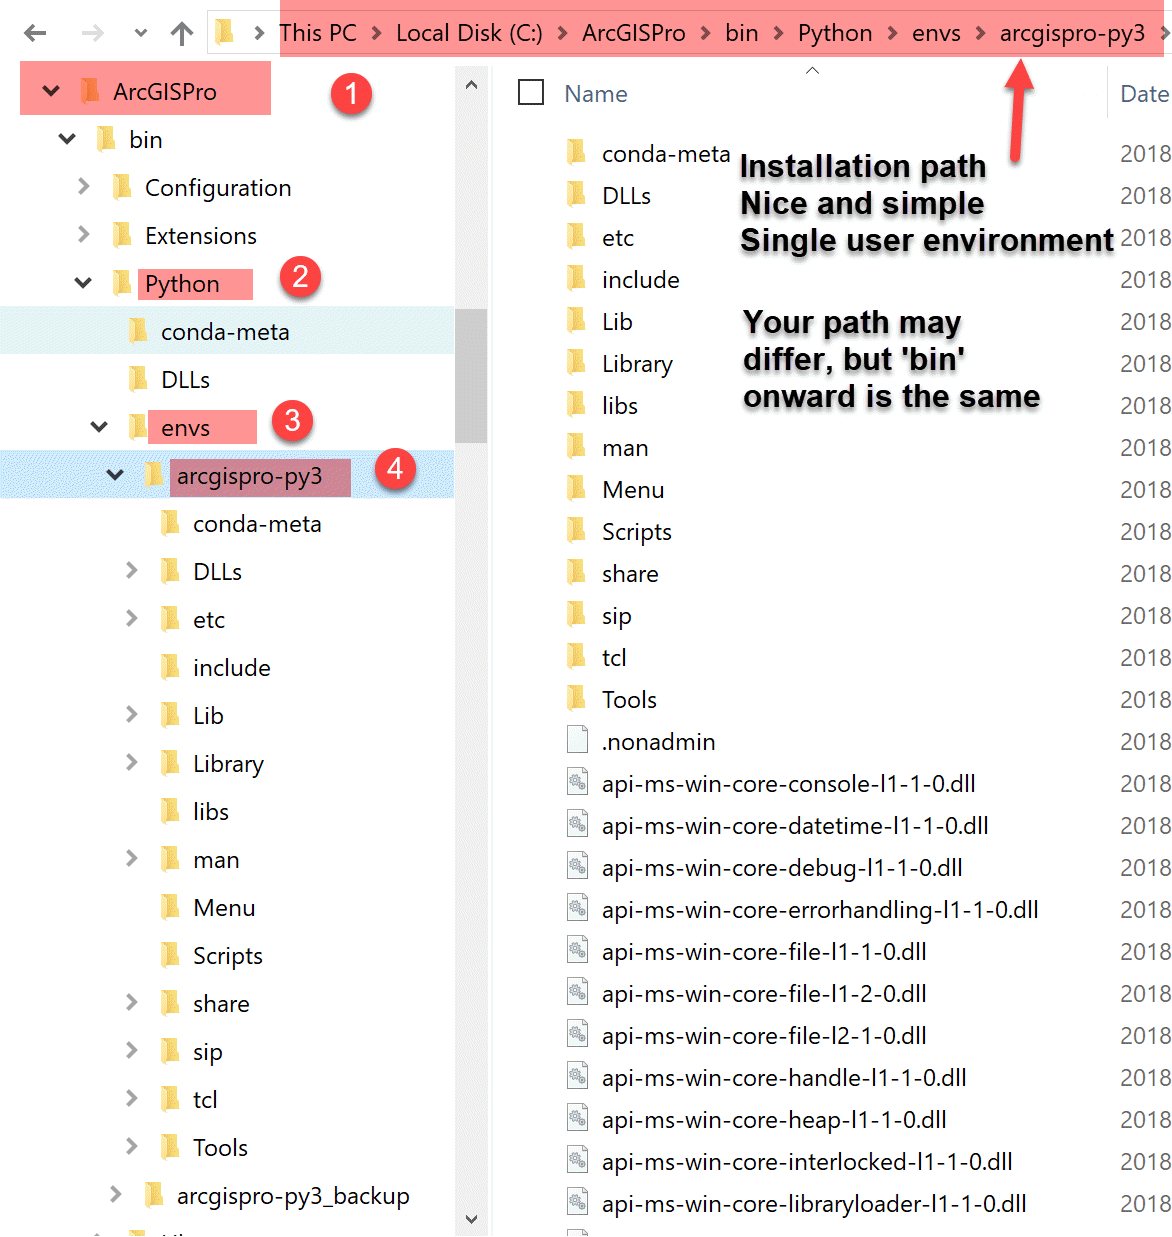The width and height of the screenshot is (1172, 1237).
Task: Click conda-meta folder icon in file list
Action: (577, 153)
